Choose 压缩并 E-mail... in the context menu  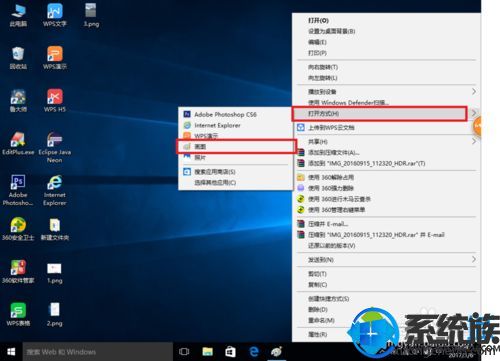point(387,224)
